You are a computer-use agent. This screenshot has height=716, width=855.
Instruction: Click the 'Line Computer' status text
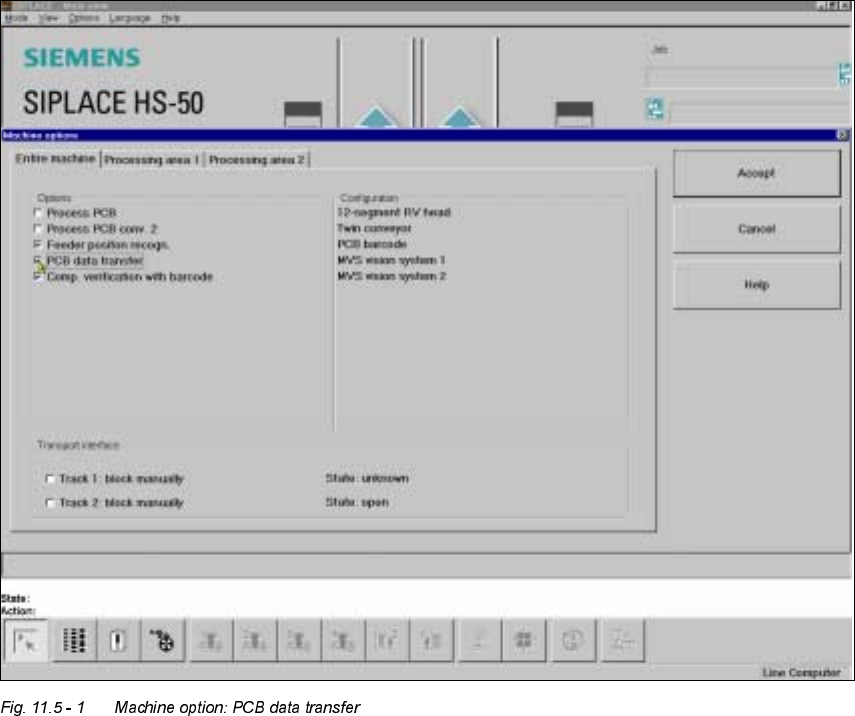click(x=801, y=673)
